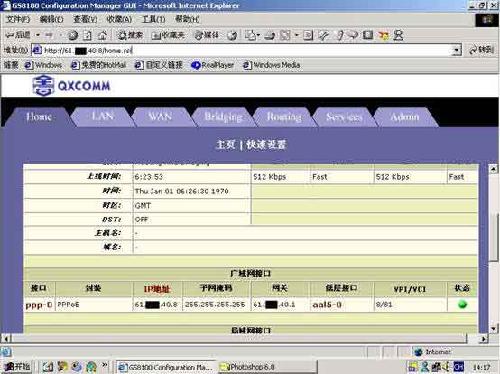Open the Back button history dropdown arrow

click(38, 35)
